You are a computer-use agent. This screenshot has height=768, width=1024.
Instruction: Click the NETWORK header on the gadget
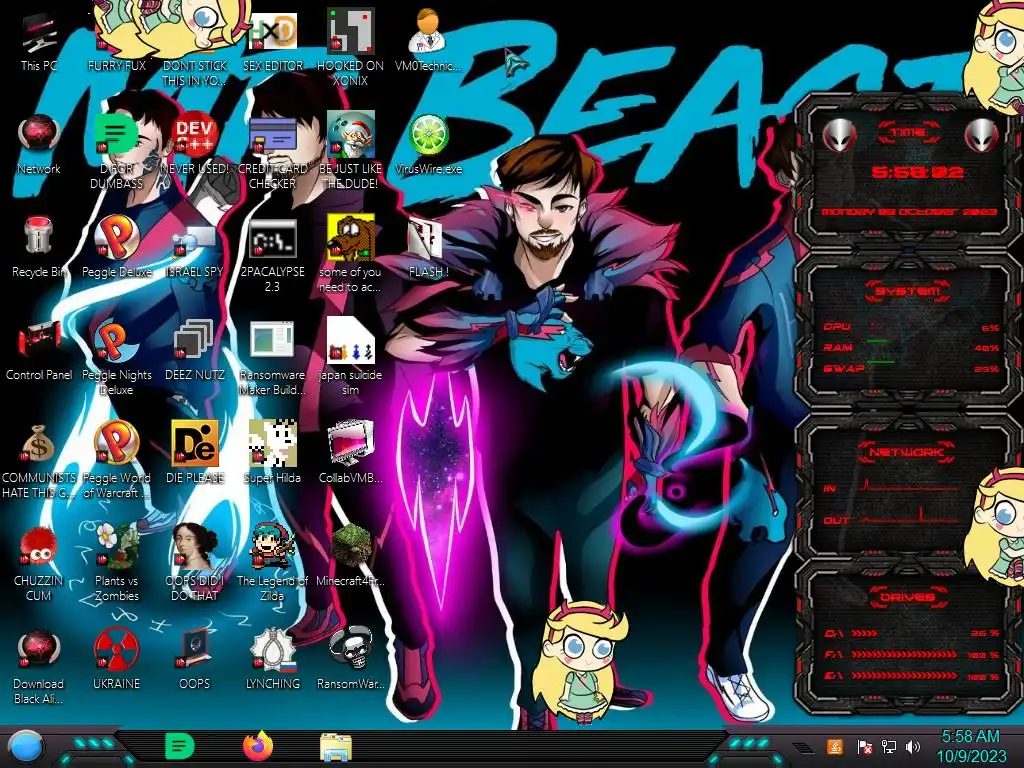(x=908, y=452)
